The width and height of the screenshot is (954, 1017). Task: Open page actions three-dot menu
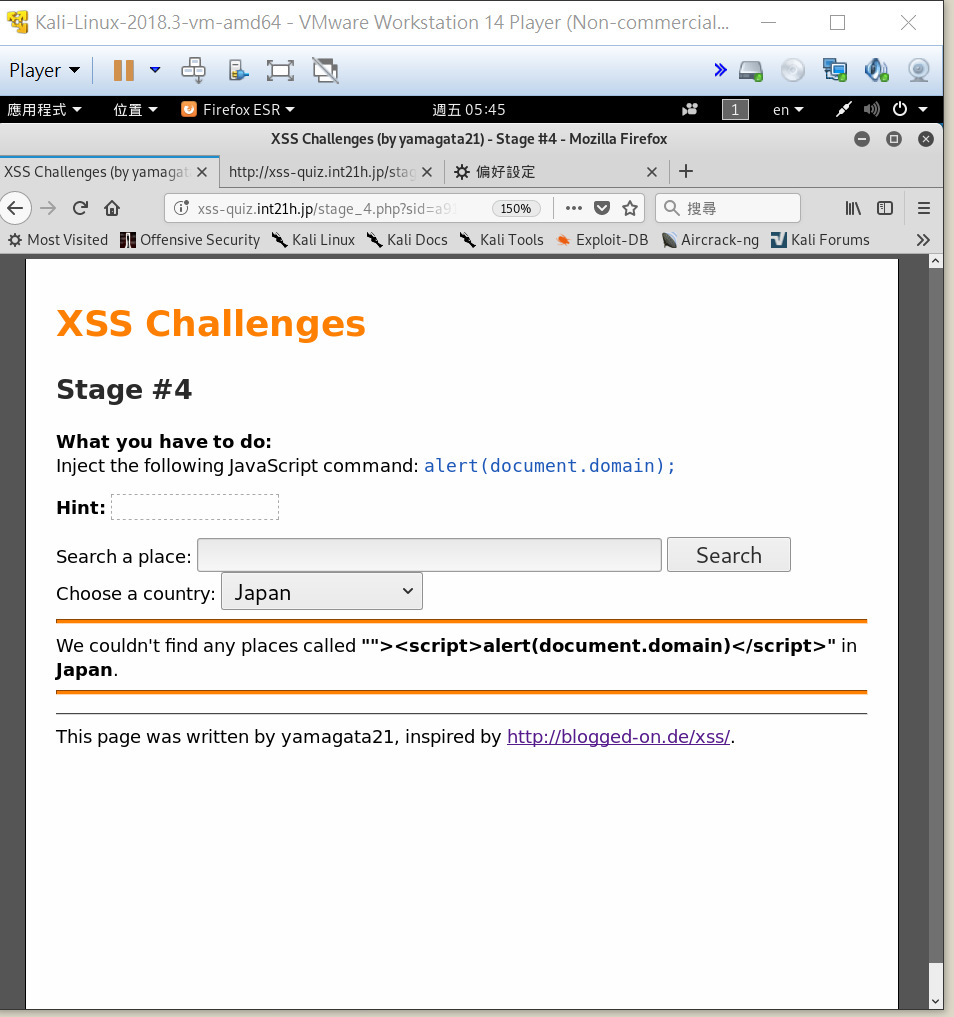pyautogui.click(x=573, y=208)
